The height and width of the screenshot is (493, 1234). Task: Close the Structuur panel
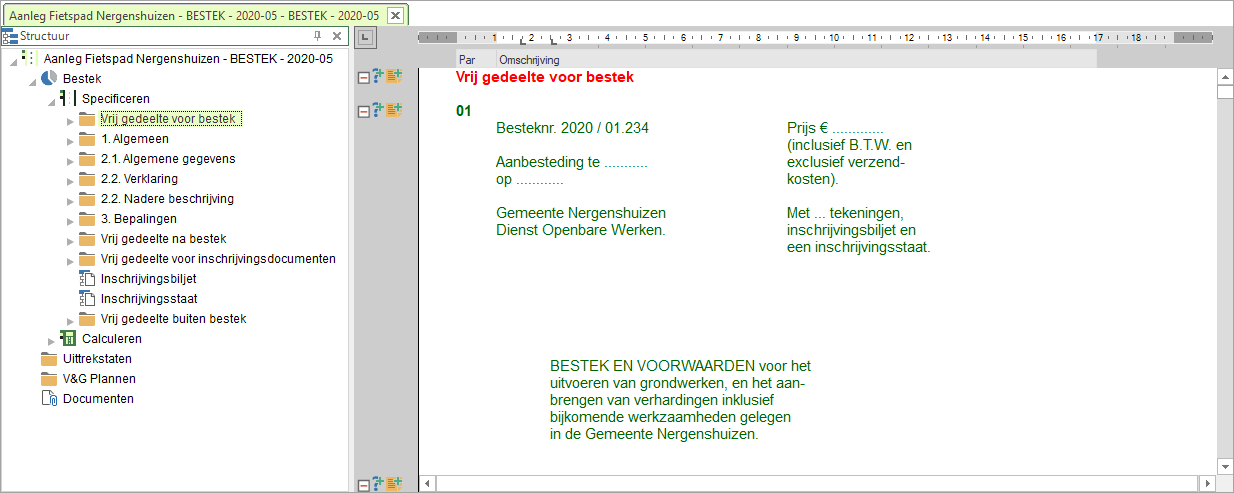[337, 36]
